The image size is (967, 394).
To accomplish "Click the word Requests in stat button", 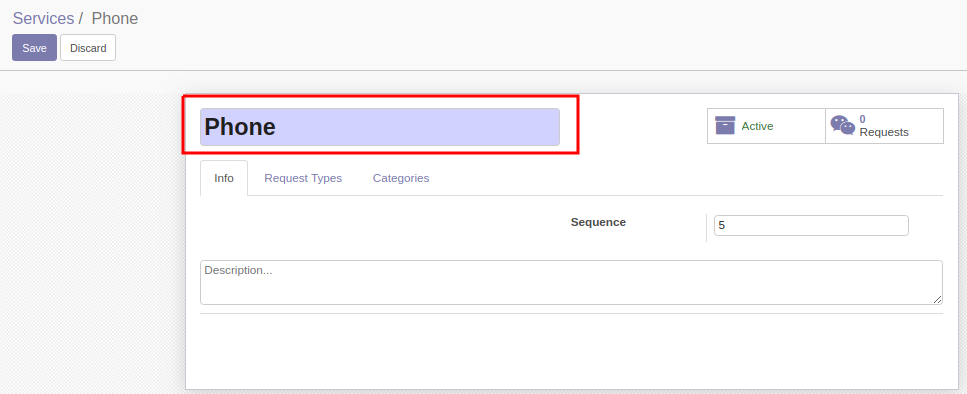I will 884,132.
